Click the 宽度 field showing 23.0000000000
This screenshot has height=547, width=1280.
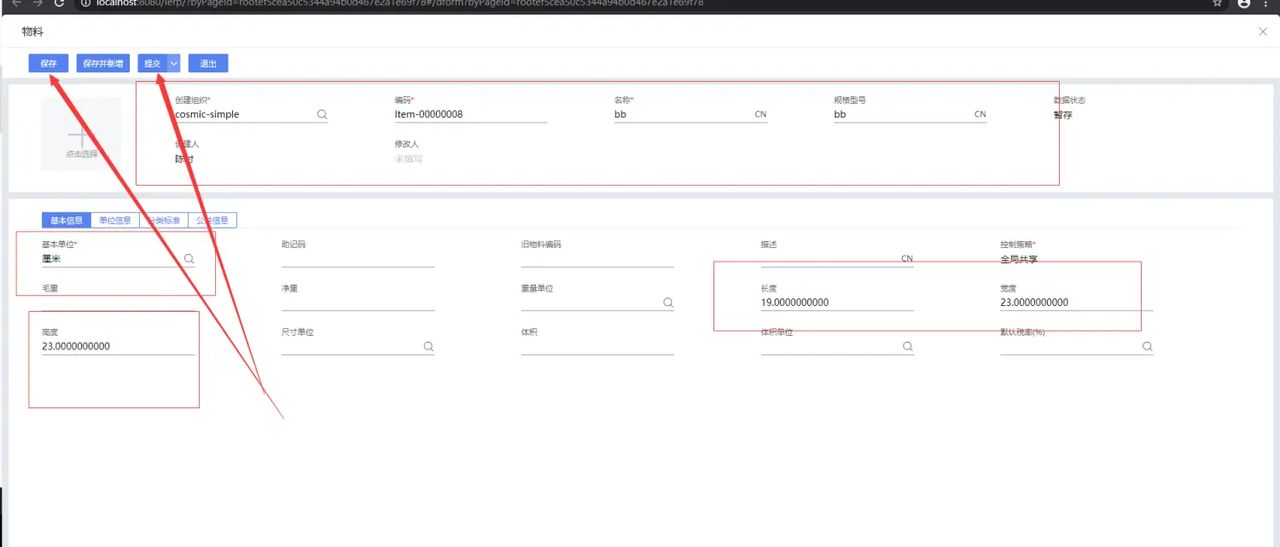click(x=1076, y=302)
